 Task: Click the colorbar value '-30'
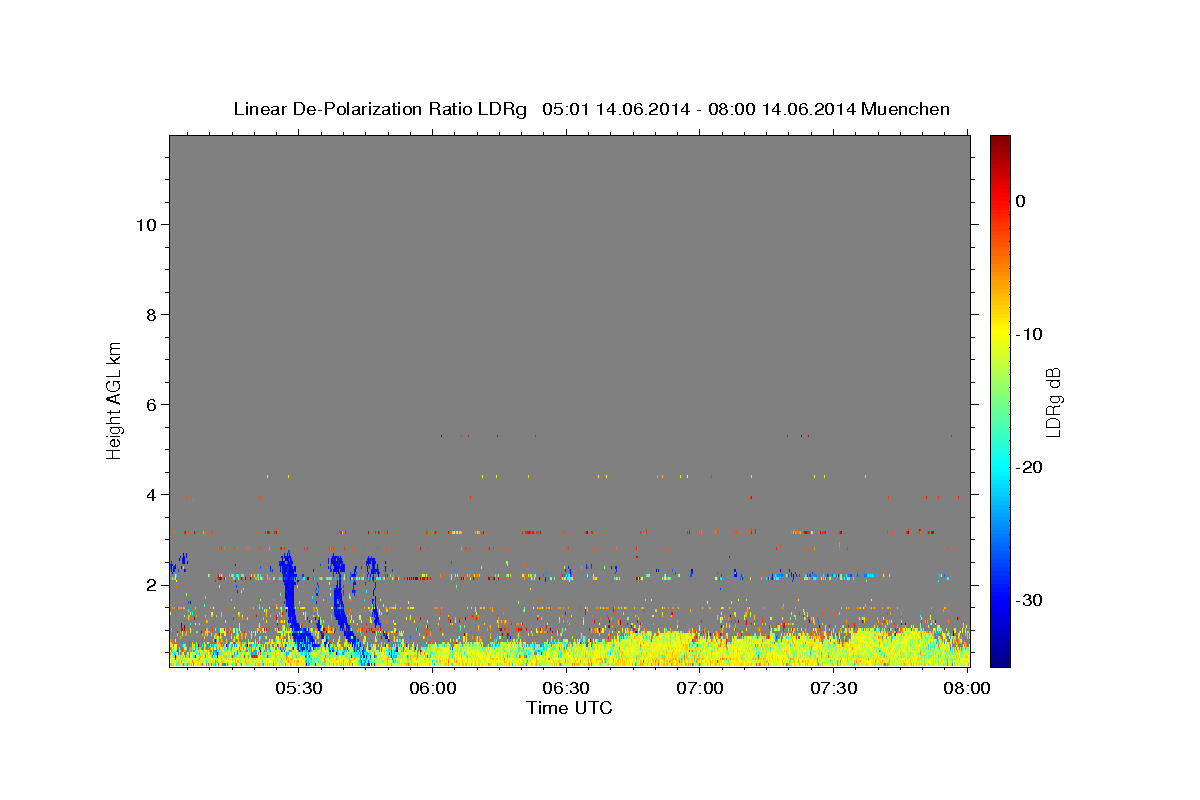pos(1030,600)
